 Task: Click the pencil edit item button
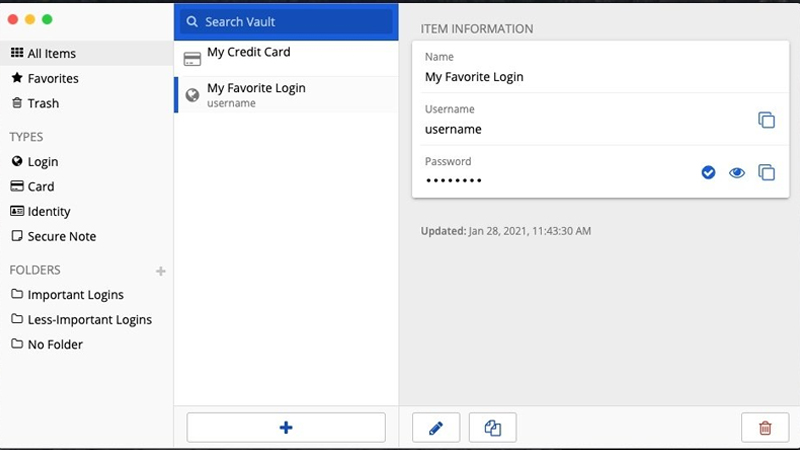tap(436, 428)
